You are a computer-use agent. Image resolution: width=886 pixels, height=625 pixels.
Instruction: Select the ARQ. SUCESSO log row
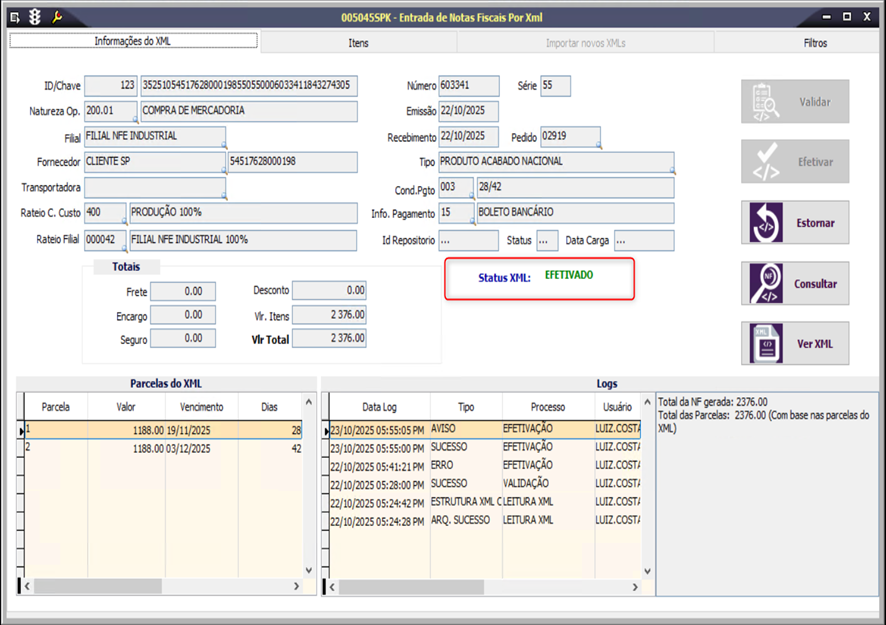485,520
